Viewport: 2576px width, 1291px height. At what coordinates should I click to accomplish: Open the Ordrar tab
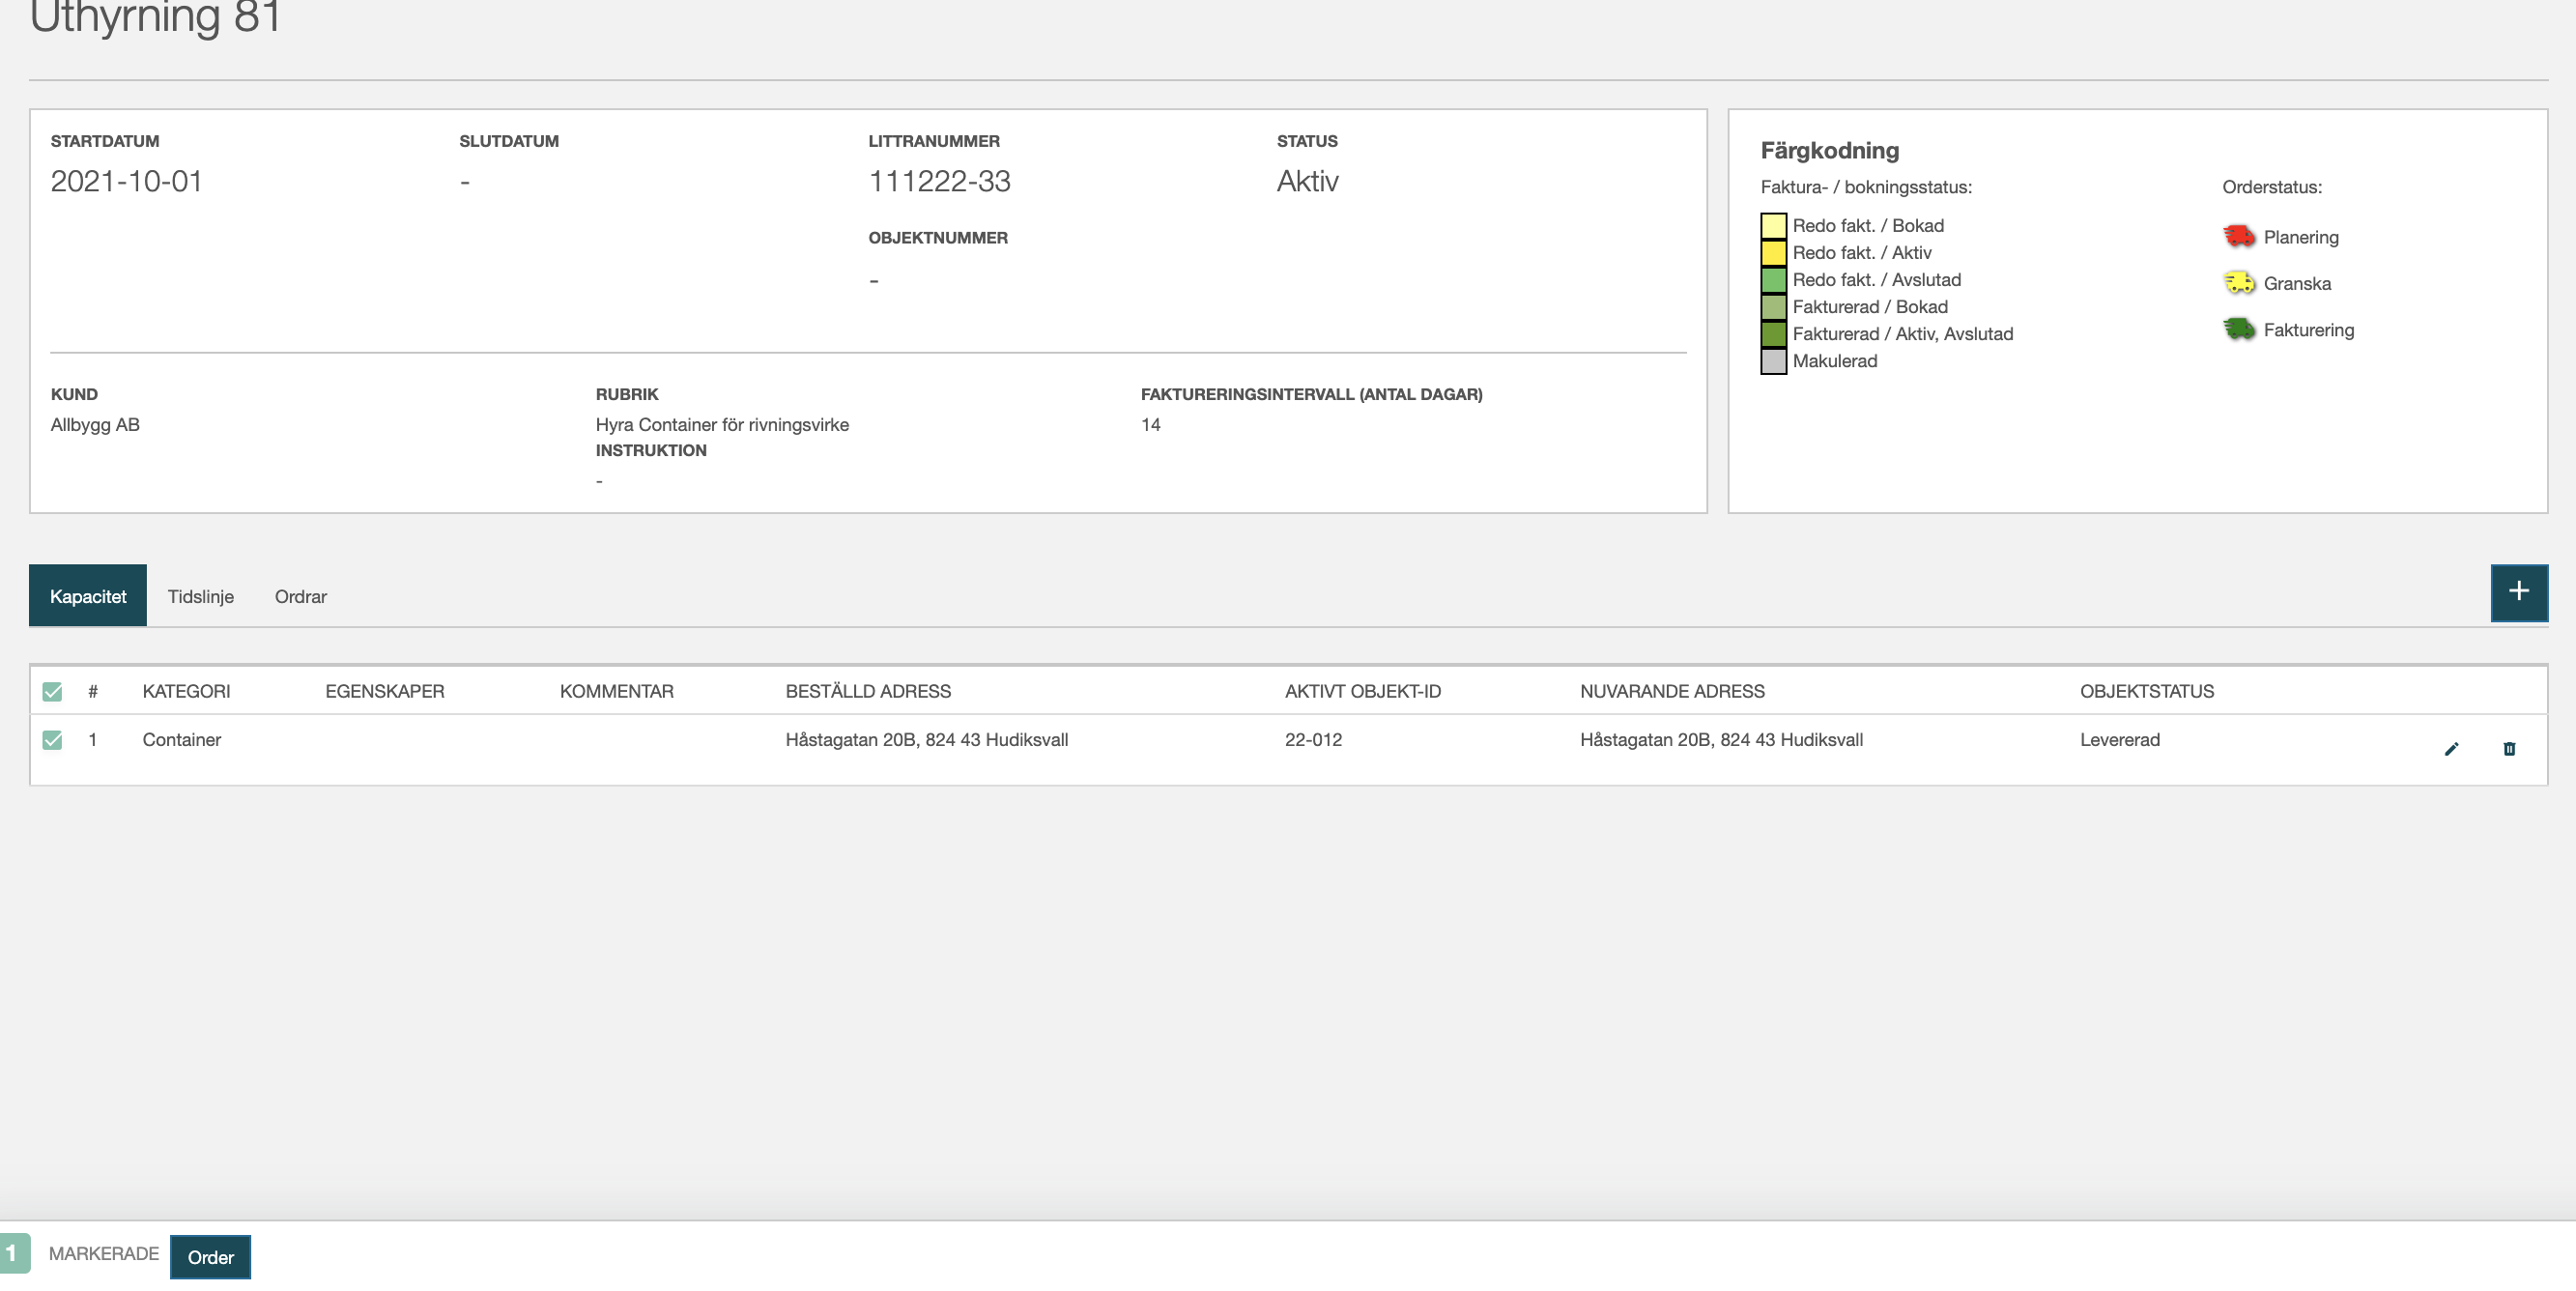301,596
